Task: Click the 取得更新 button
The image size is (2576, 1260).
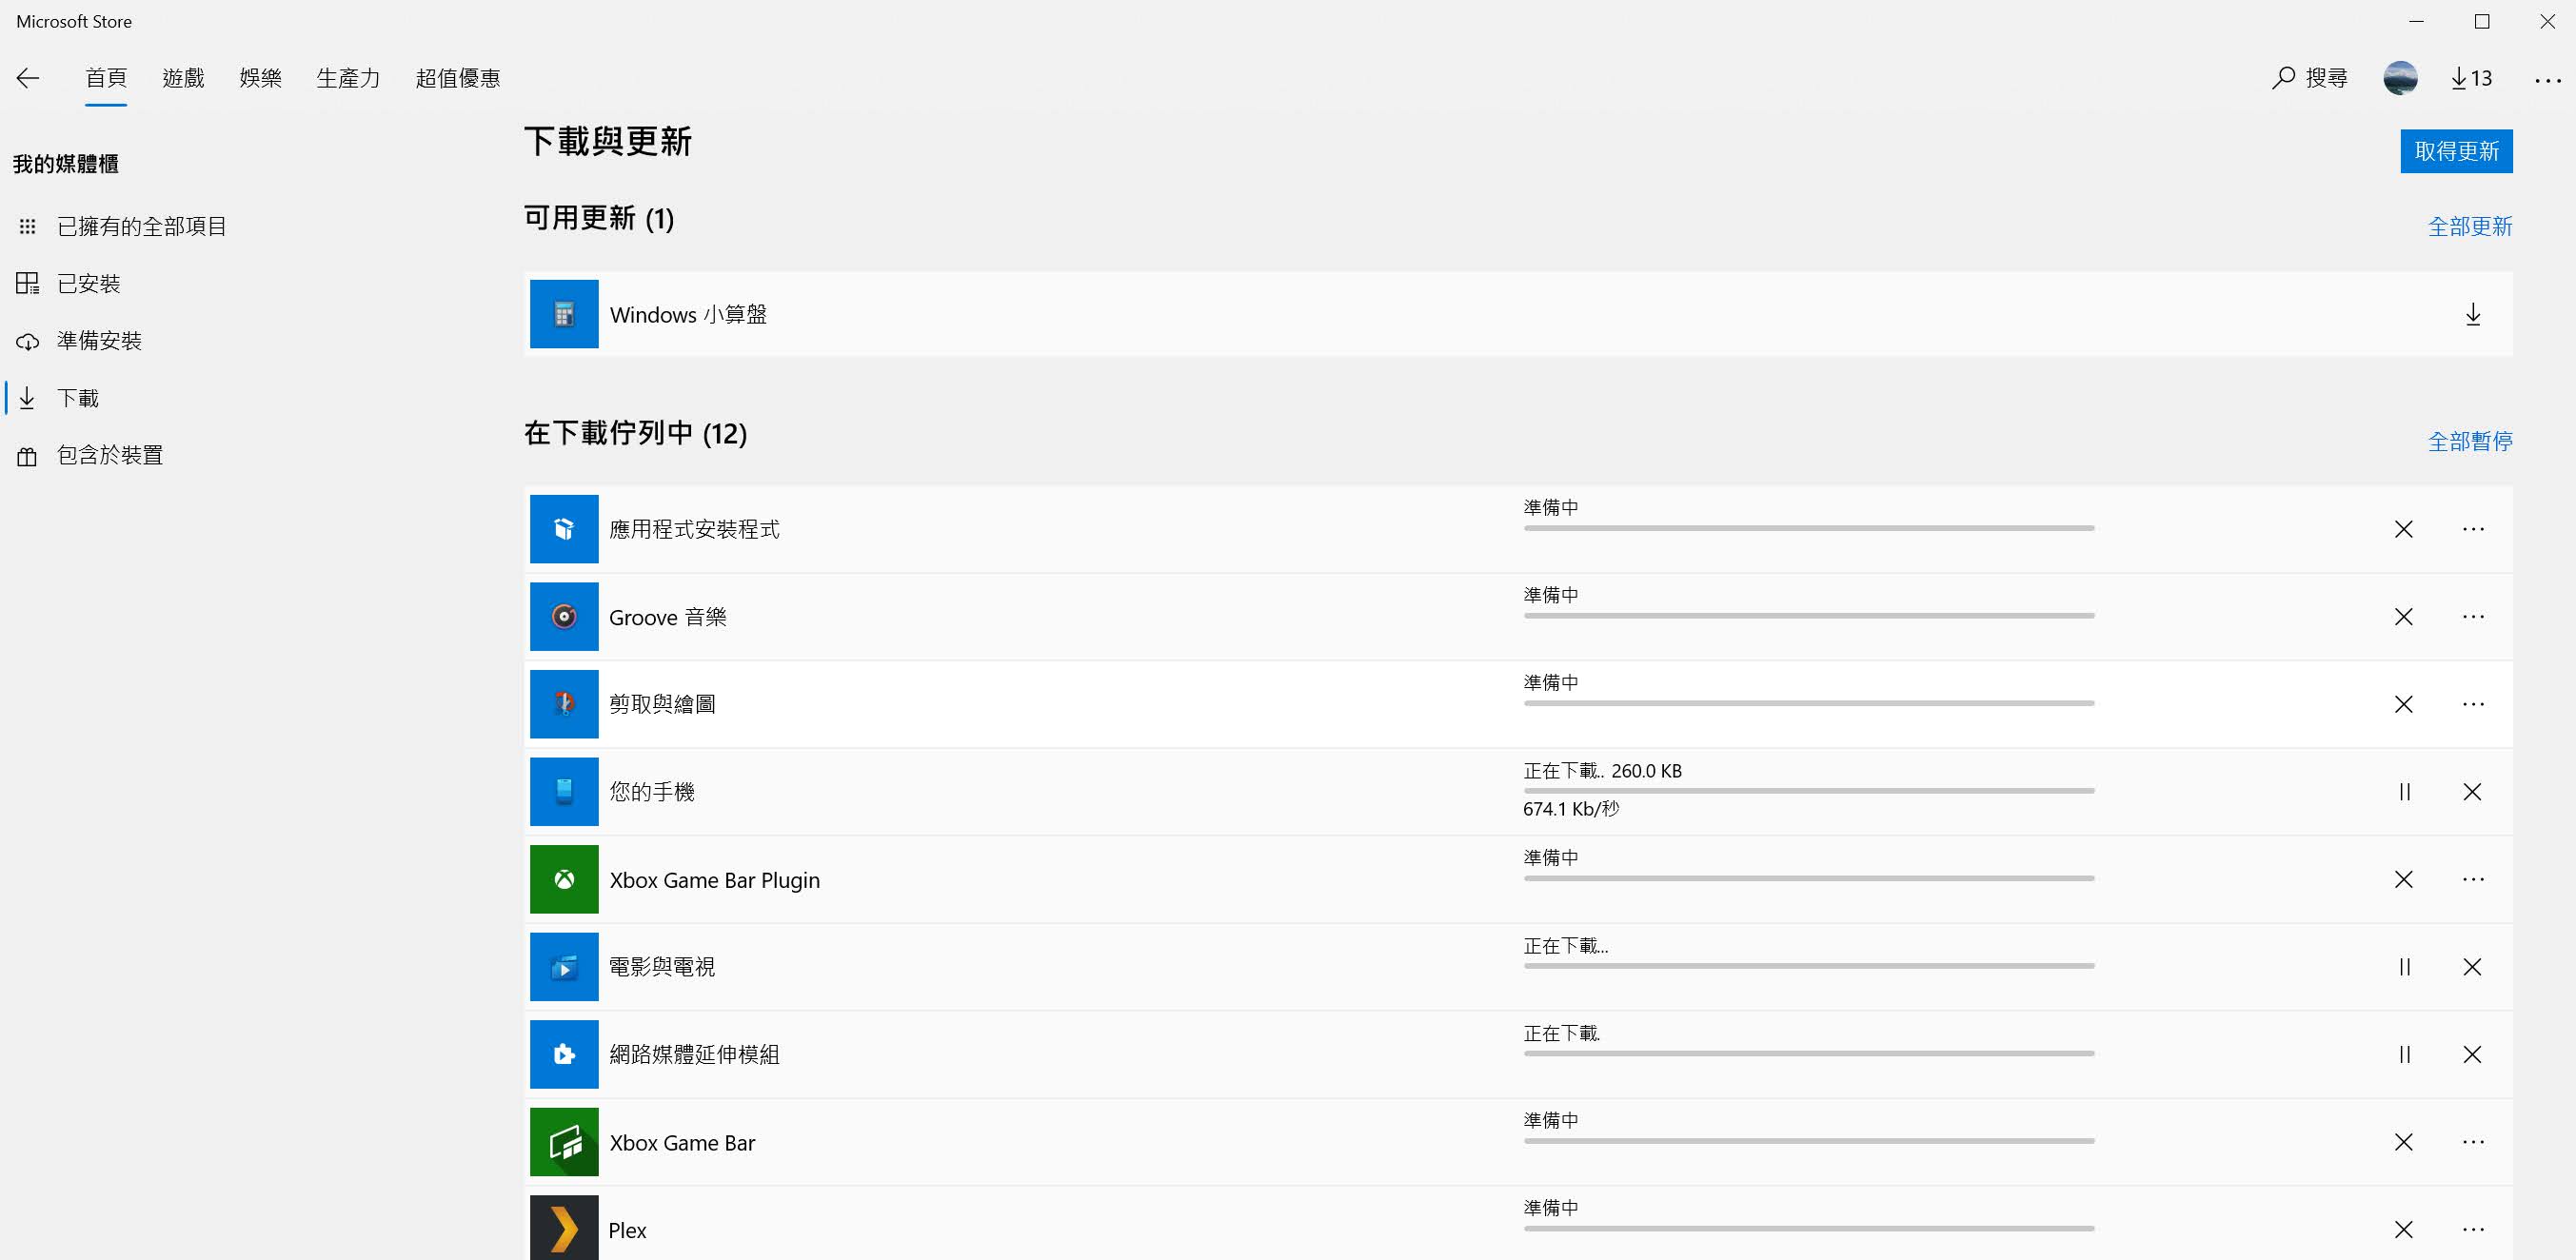Action: [x=2456, y=151]
